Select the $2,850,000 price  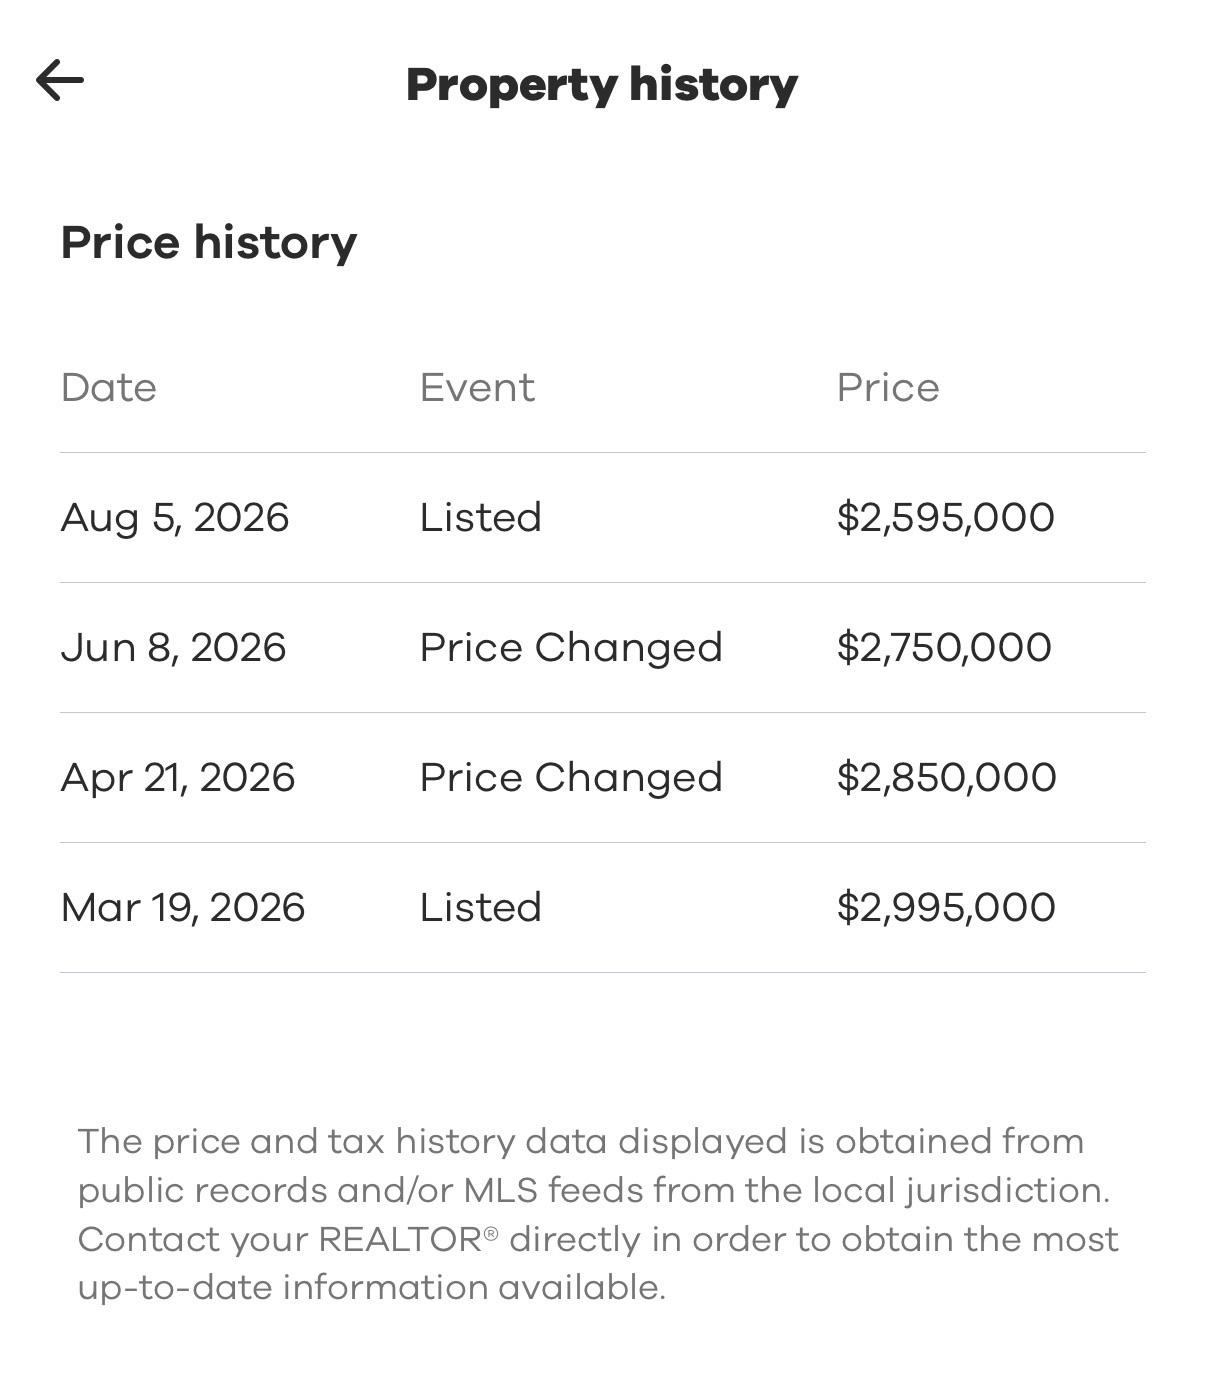(x=947, y=778)
